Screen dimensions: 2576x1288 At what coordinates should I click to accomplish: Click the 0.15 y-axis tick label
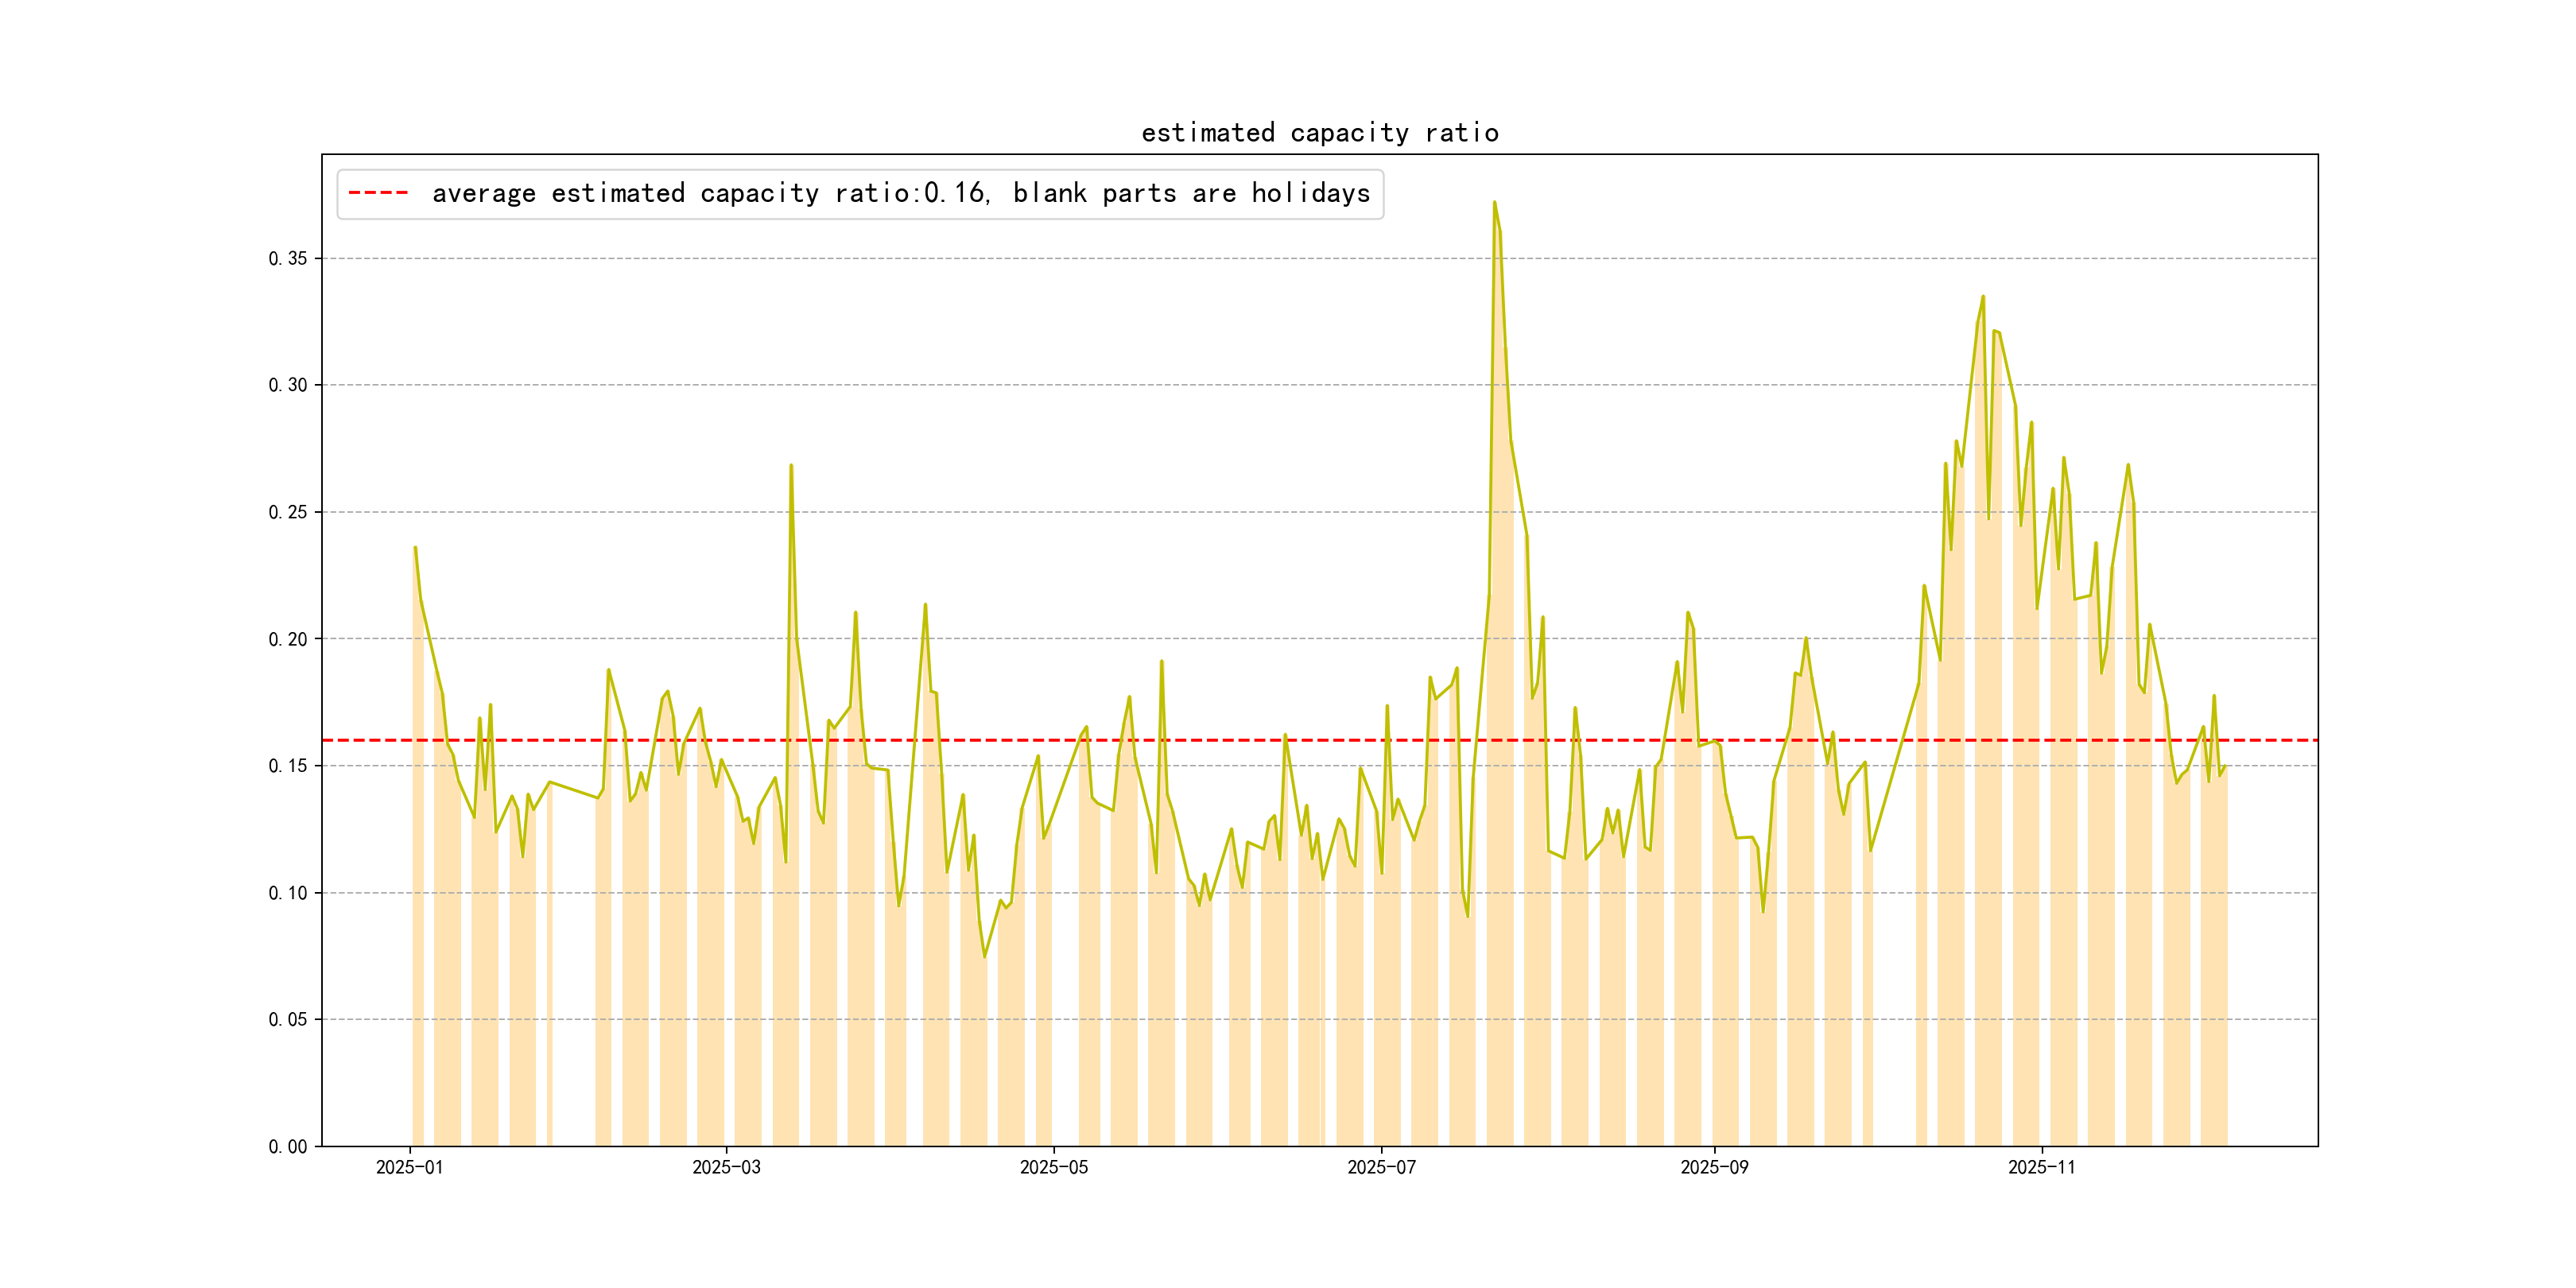tap(288, 766)
